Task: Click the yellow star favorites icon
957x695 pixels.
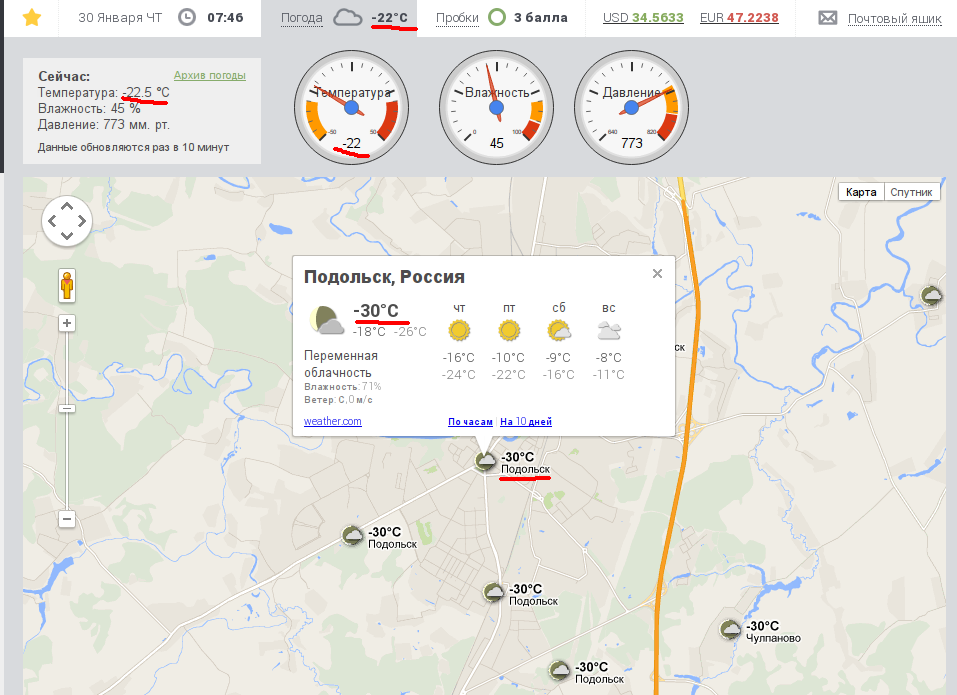Action: [x=32, y=17]
